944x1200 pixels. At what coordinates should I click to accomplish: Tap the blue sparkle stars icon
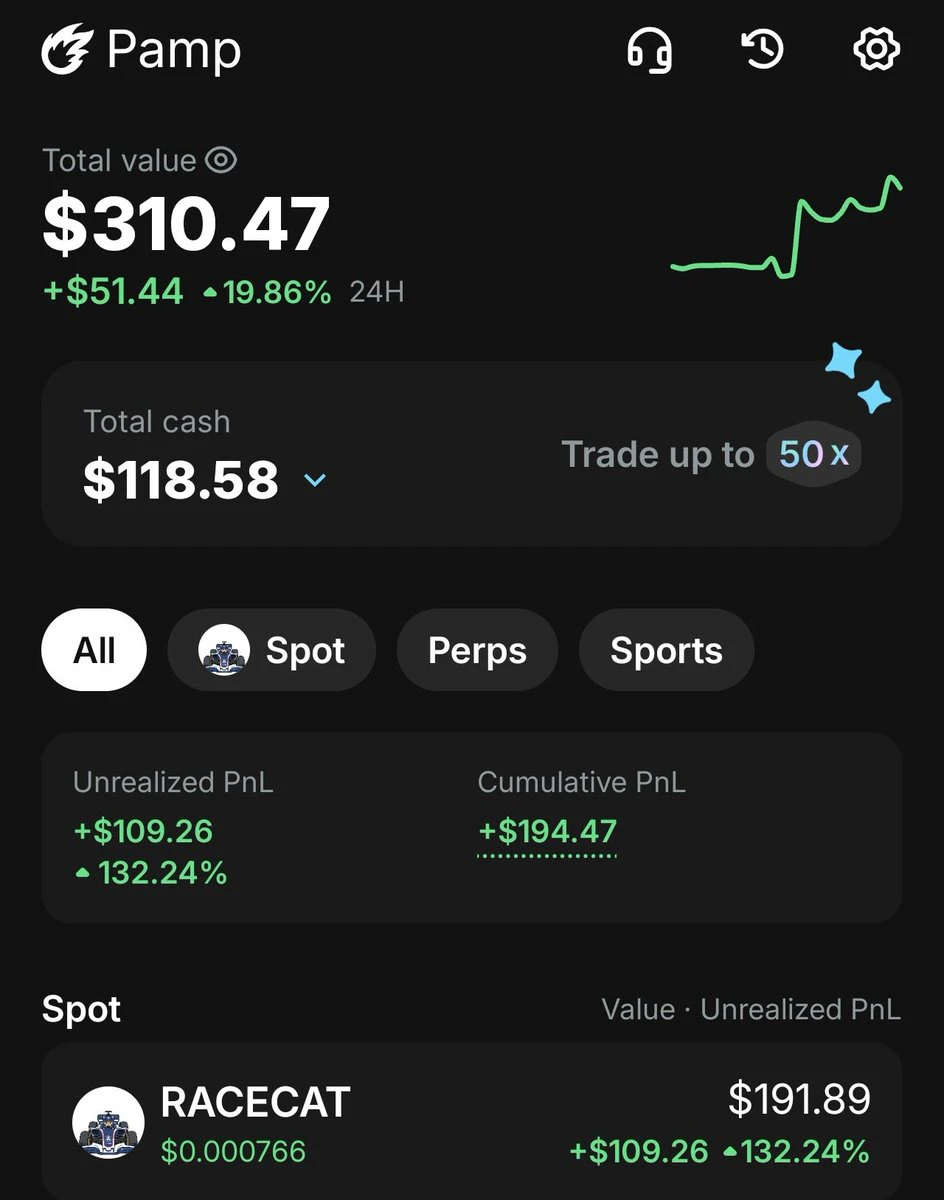(858, 378)
